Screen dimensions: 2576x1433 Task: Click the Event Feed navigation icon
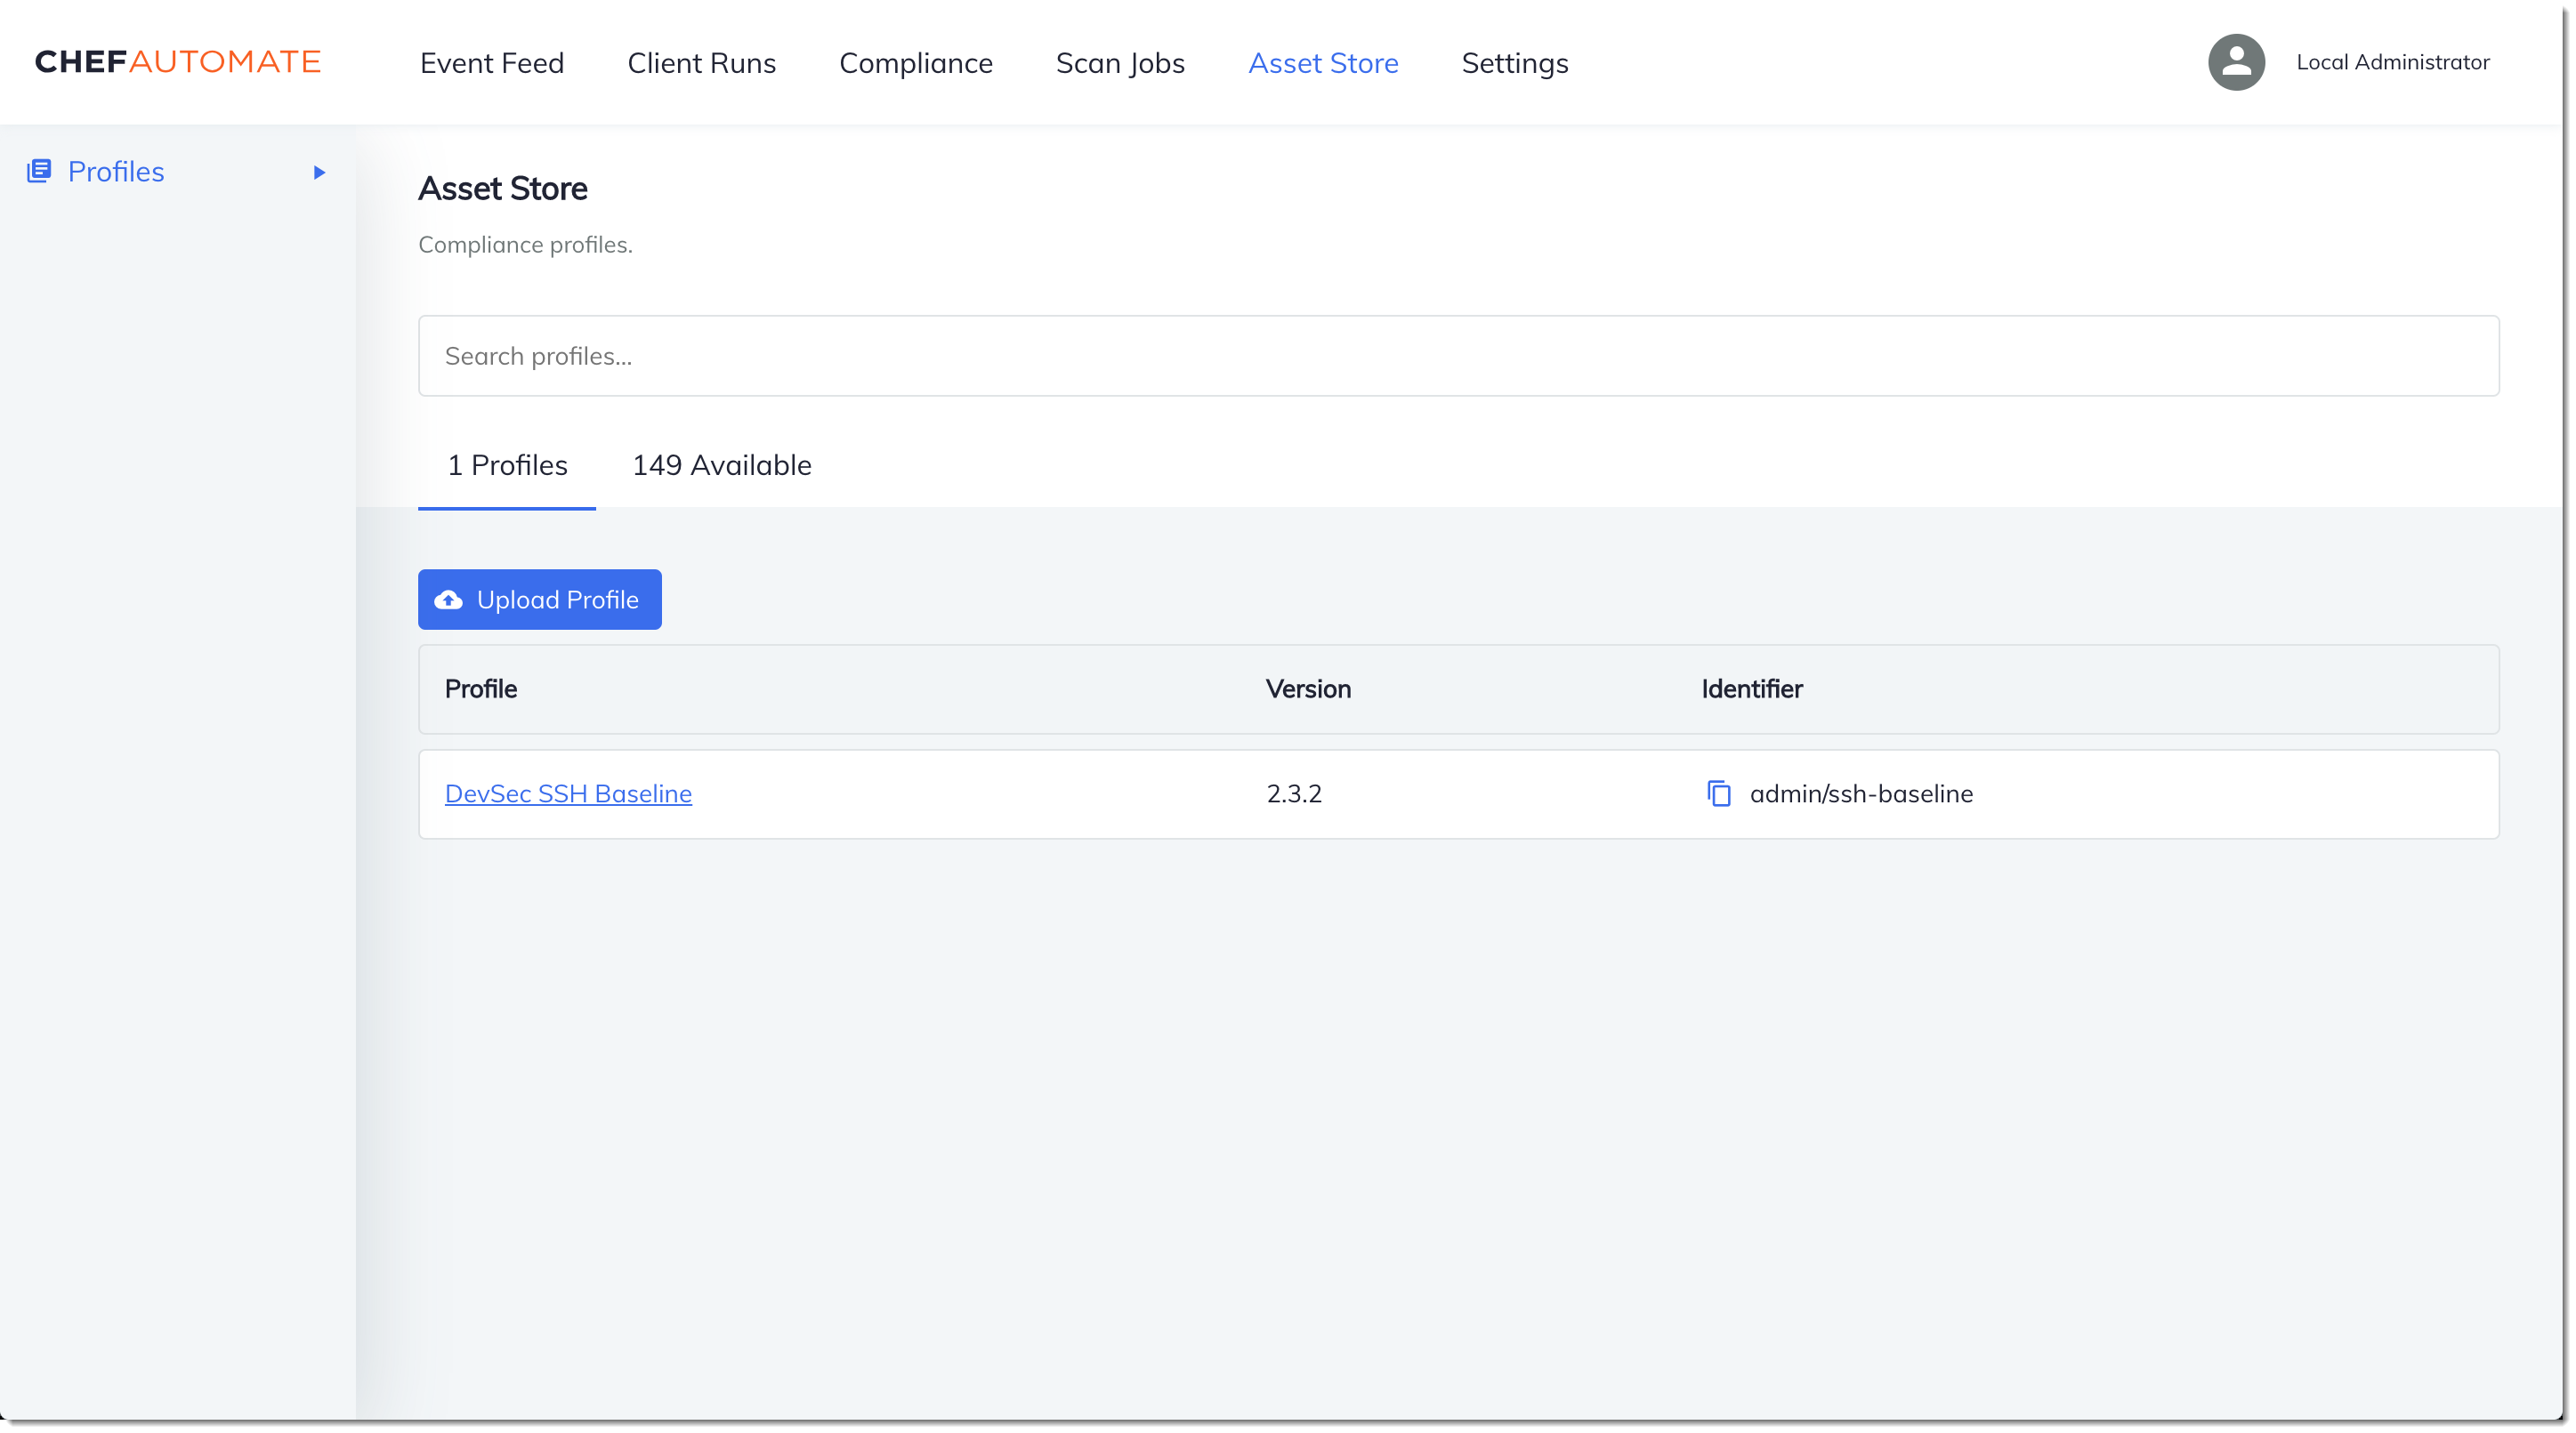(x=490, y=61)
